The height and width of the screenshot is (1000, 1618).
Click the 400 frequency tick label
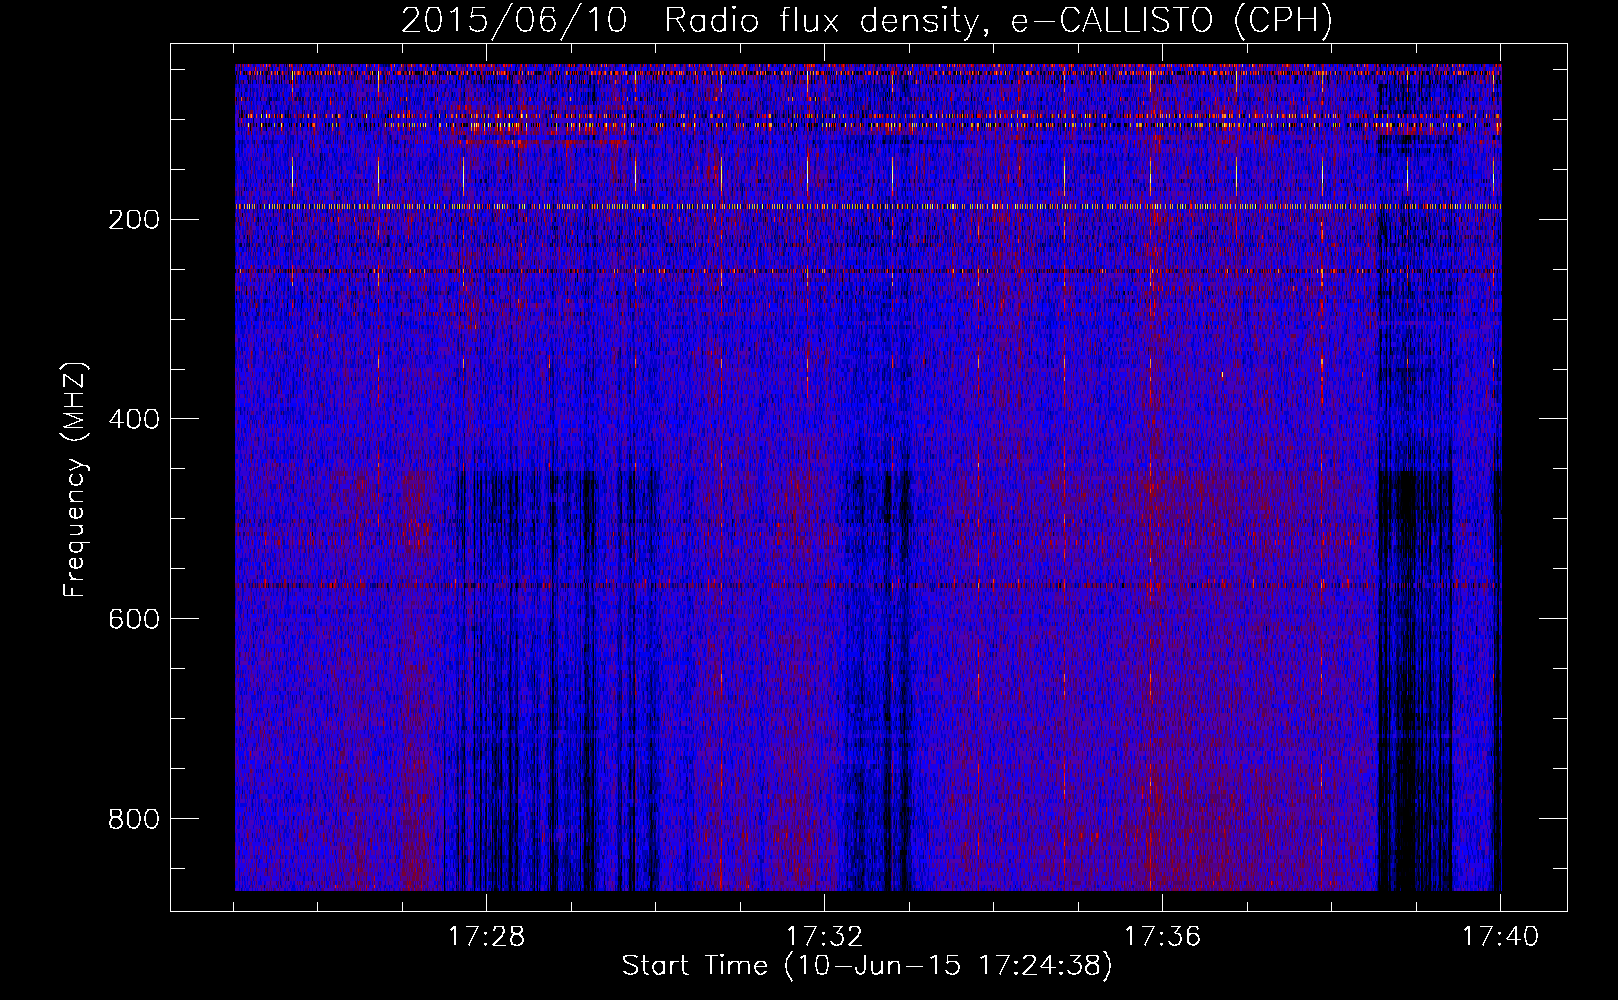(133, 420)
